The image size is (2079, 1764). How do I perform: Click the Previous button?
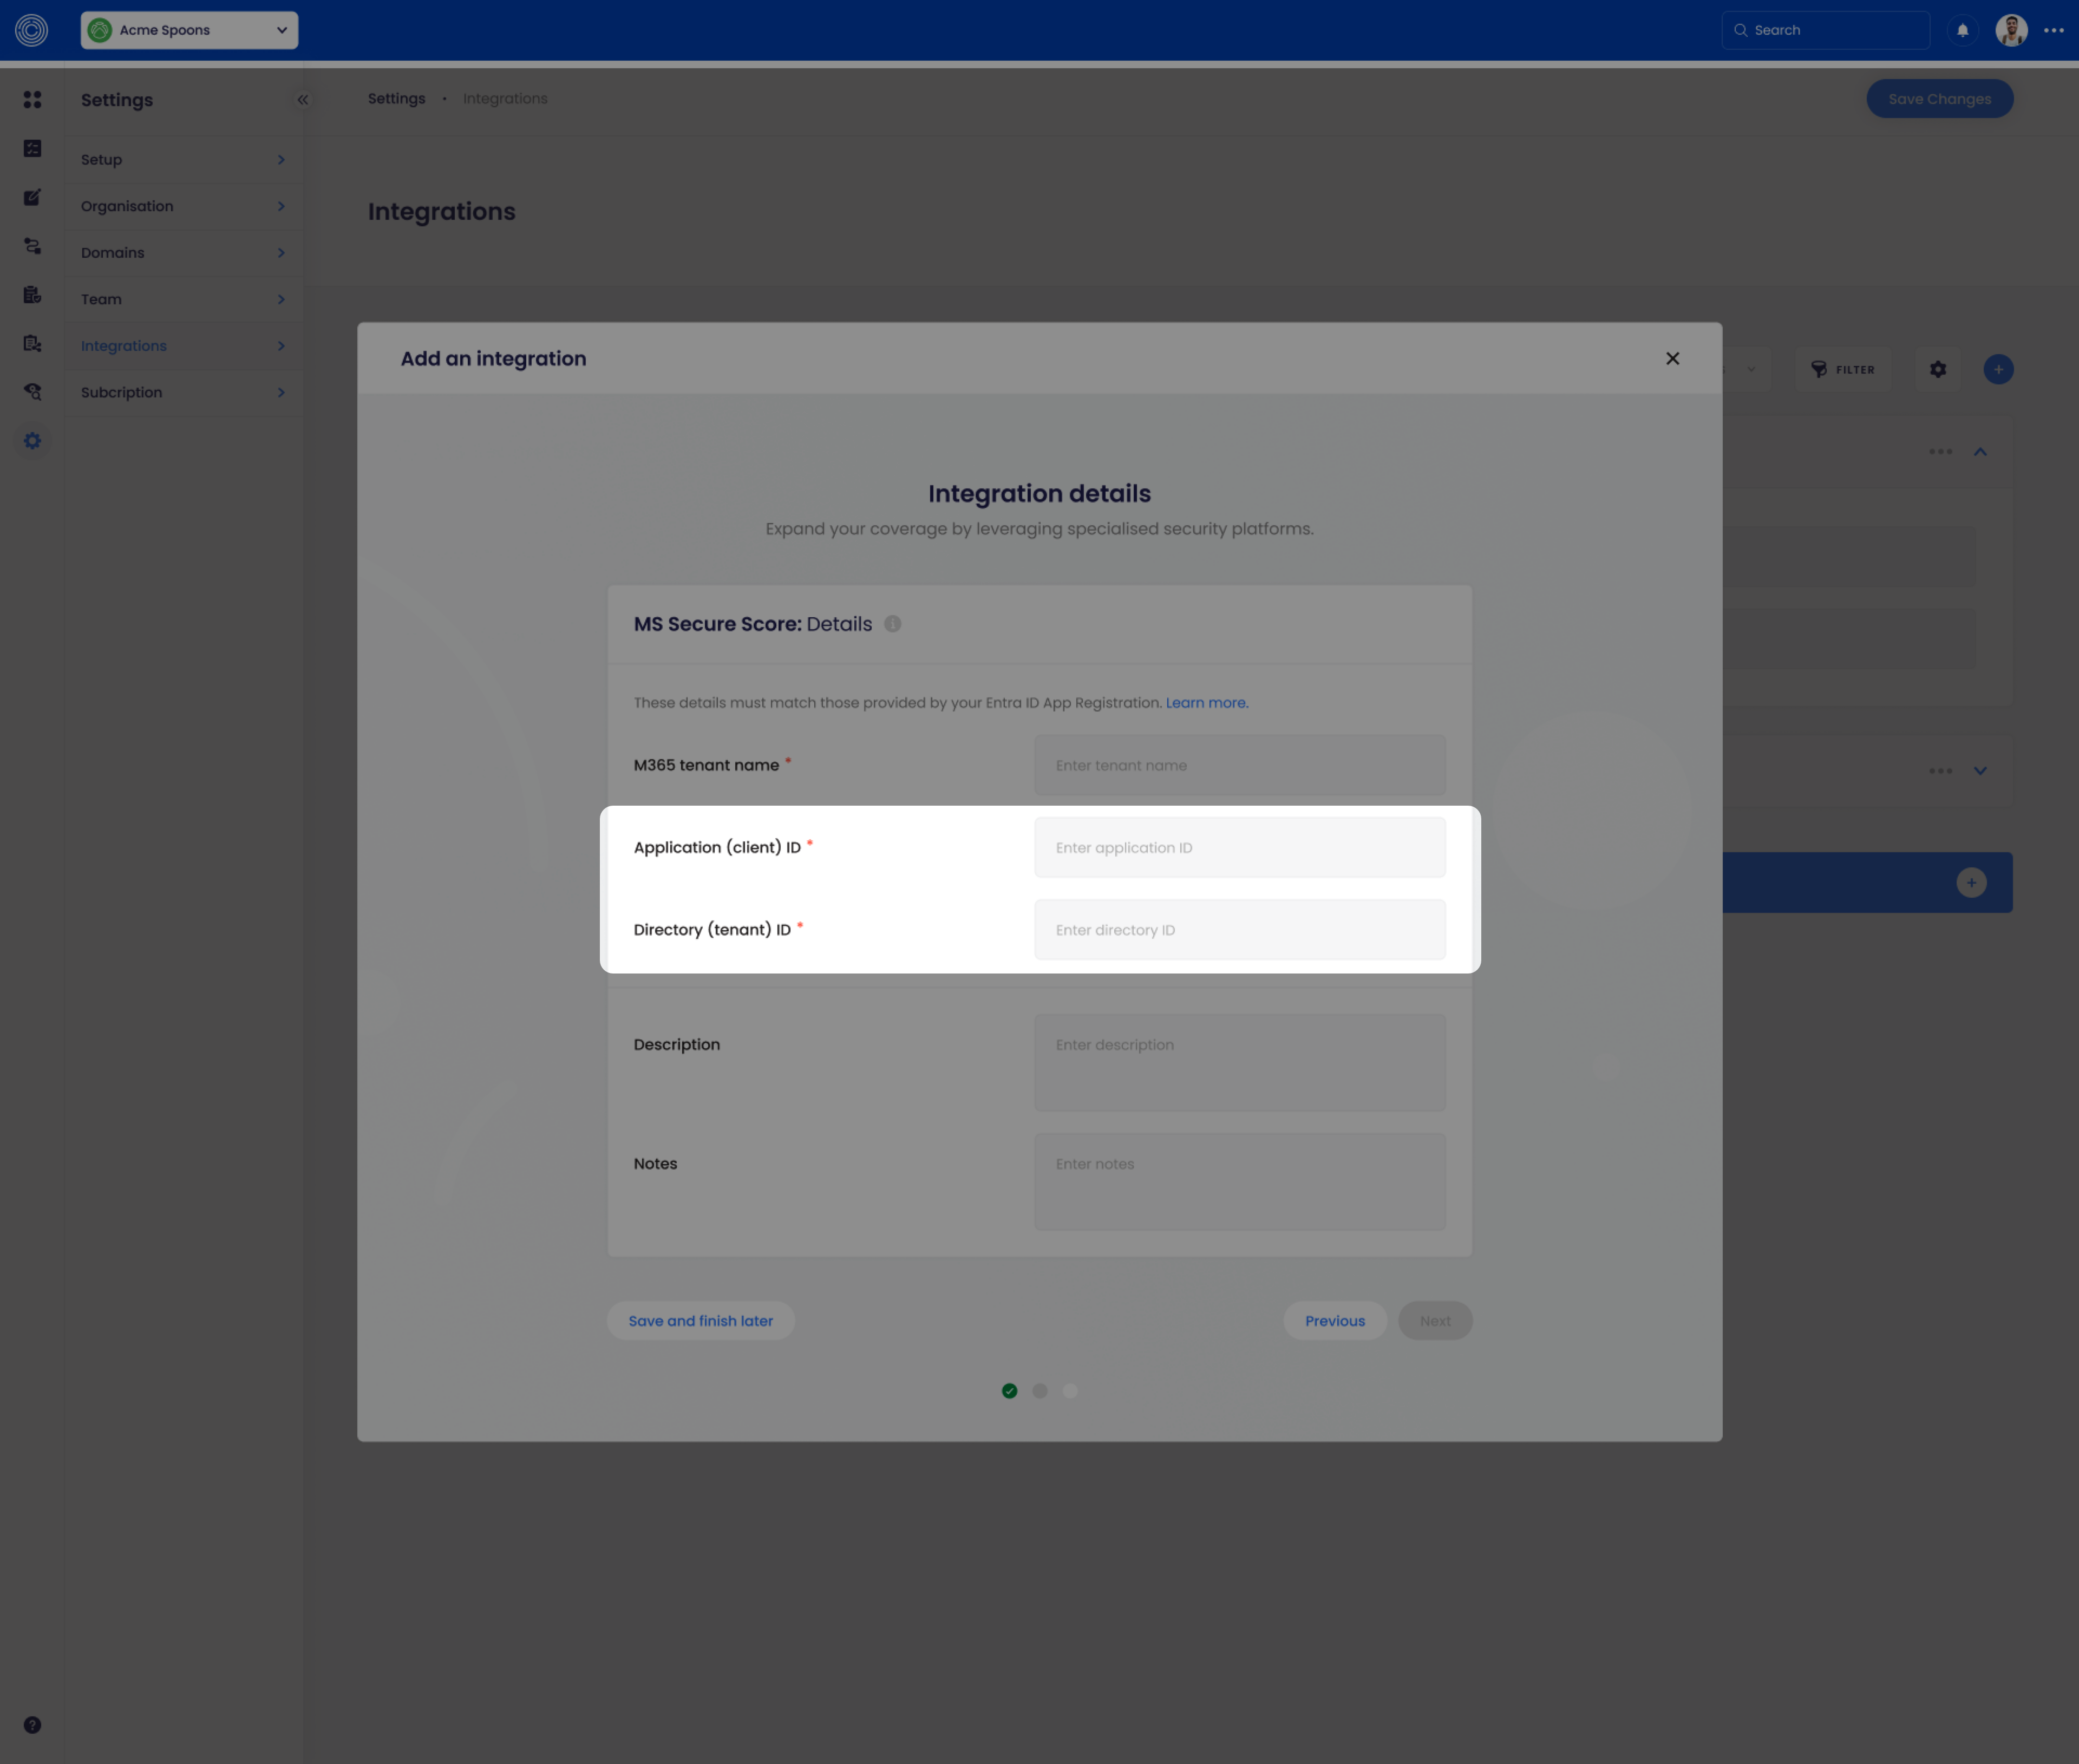1334,1321
